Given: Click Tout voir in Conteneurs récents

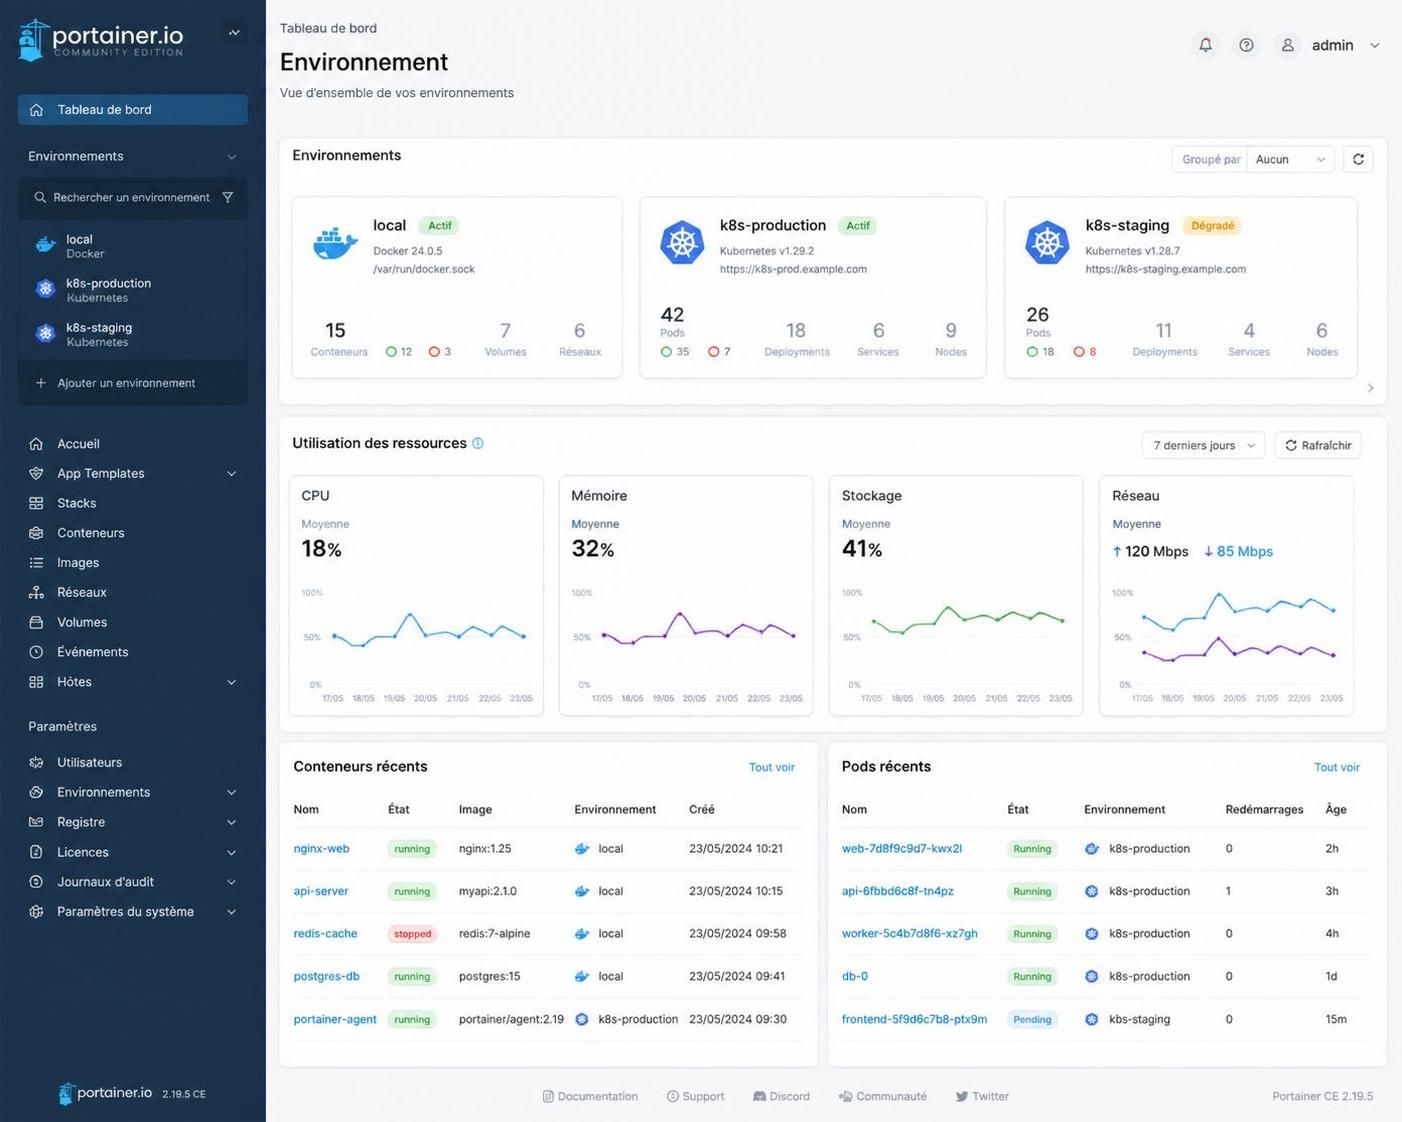Looking at the screenshot, I should 772,767.
